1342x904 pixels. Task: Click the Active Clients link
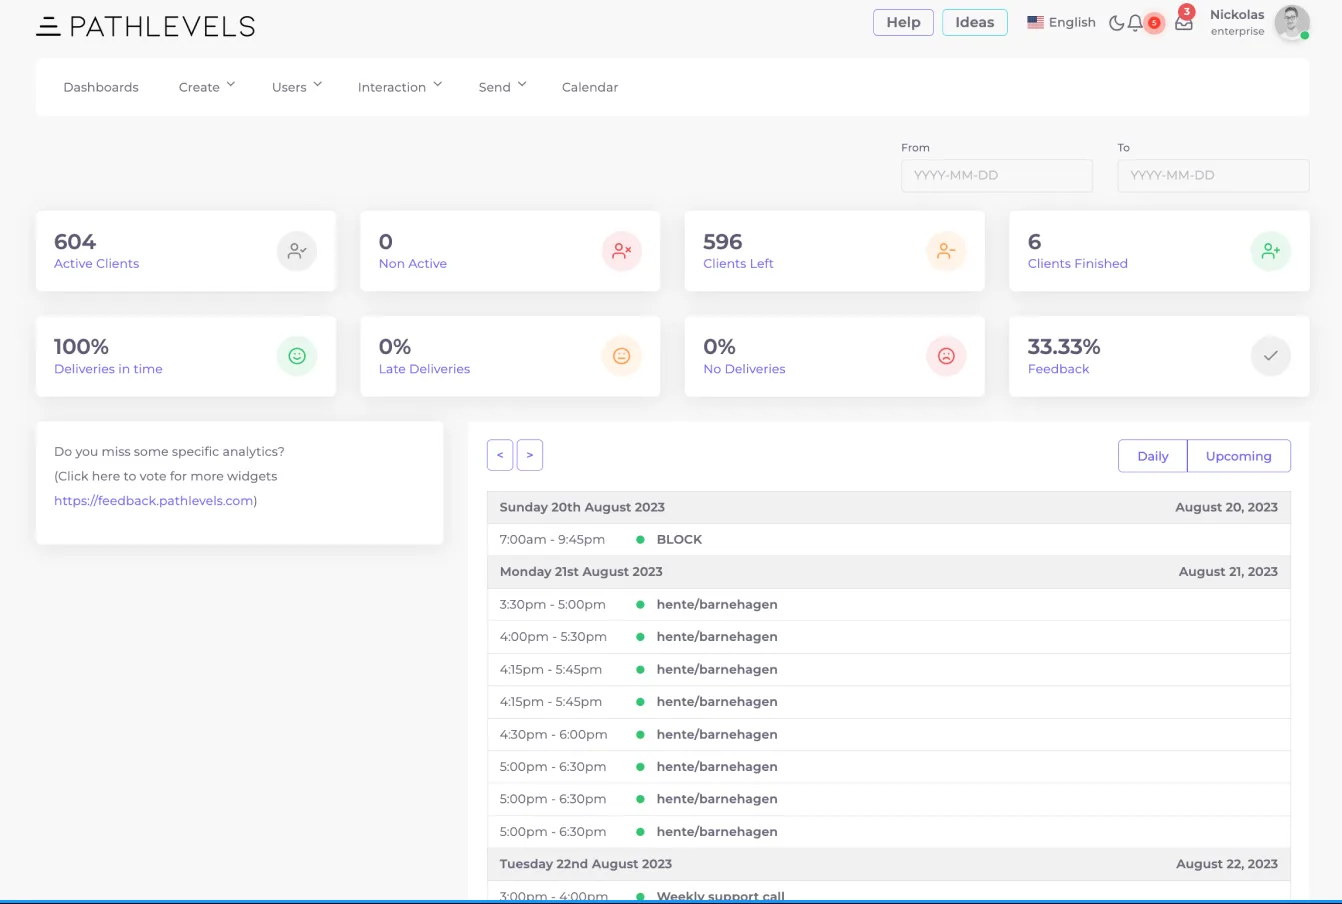[96, 264]
